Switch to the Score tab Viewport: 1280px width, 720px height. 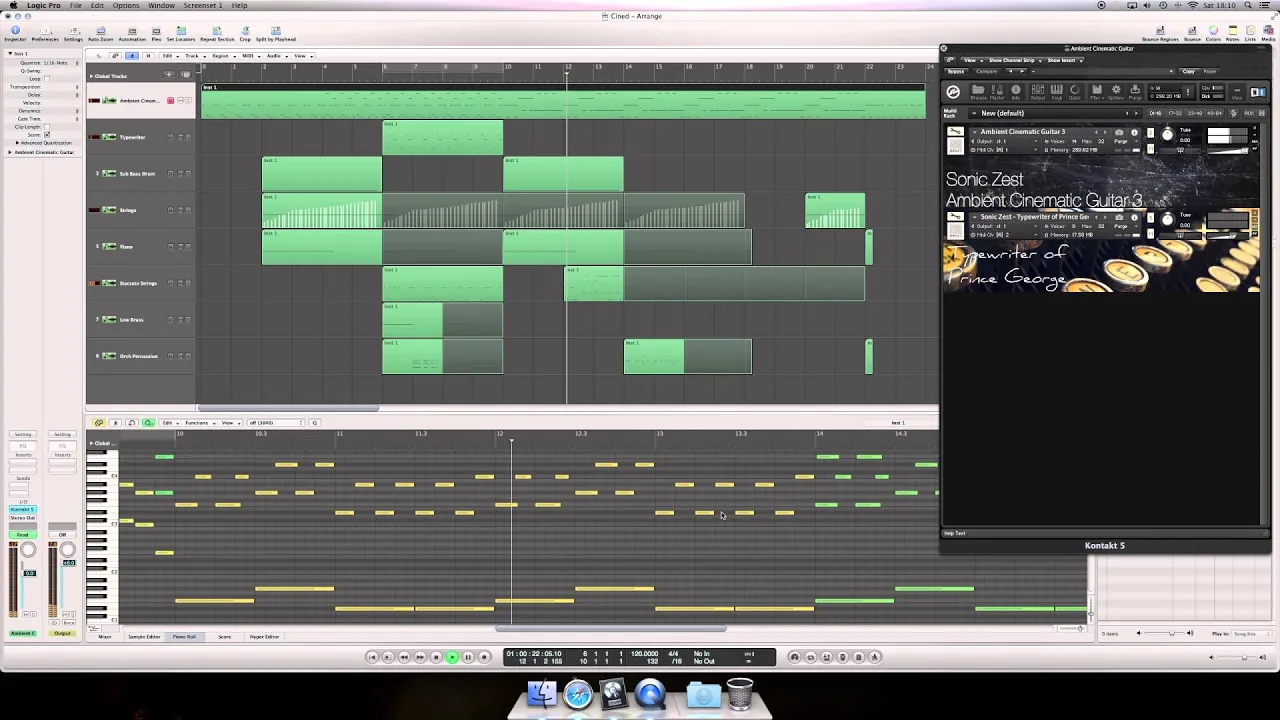pos(224,637)
